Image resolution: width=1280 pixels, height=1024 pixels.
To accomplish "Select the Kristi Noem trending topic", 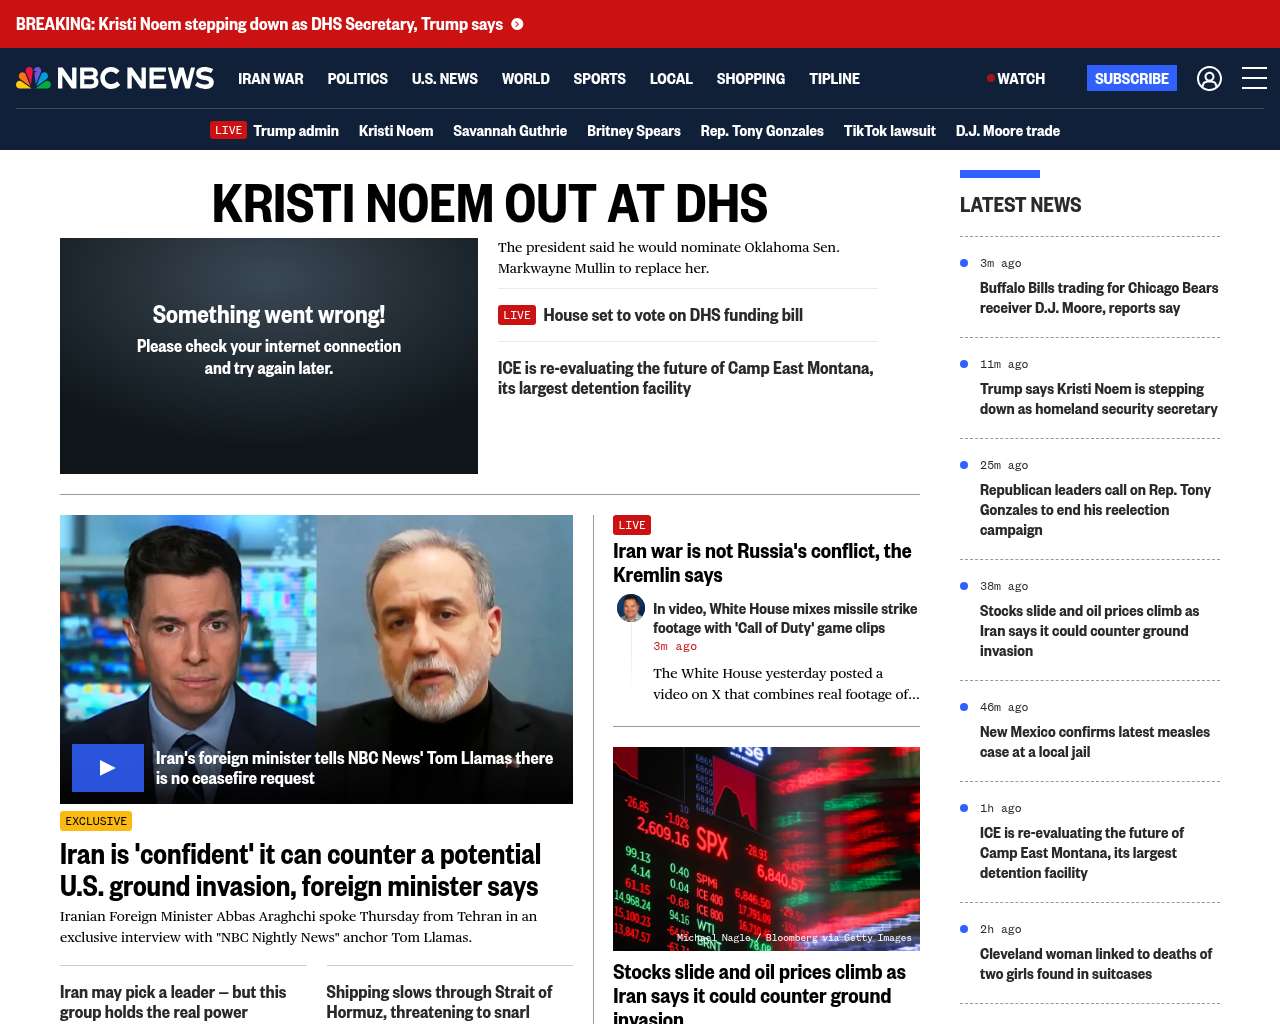I will 396,130.
